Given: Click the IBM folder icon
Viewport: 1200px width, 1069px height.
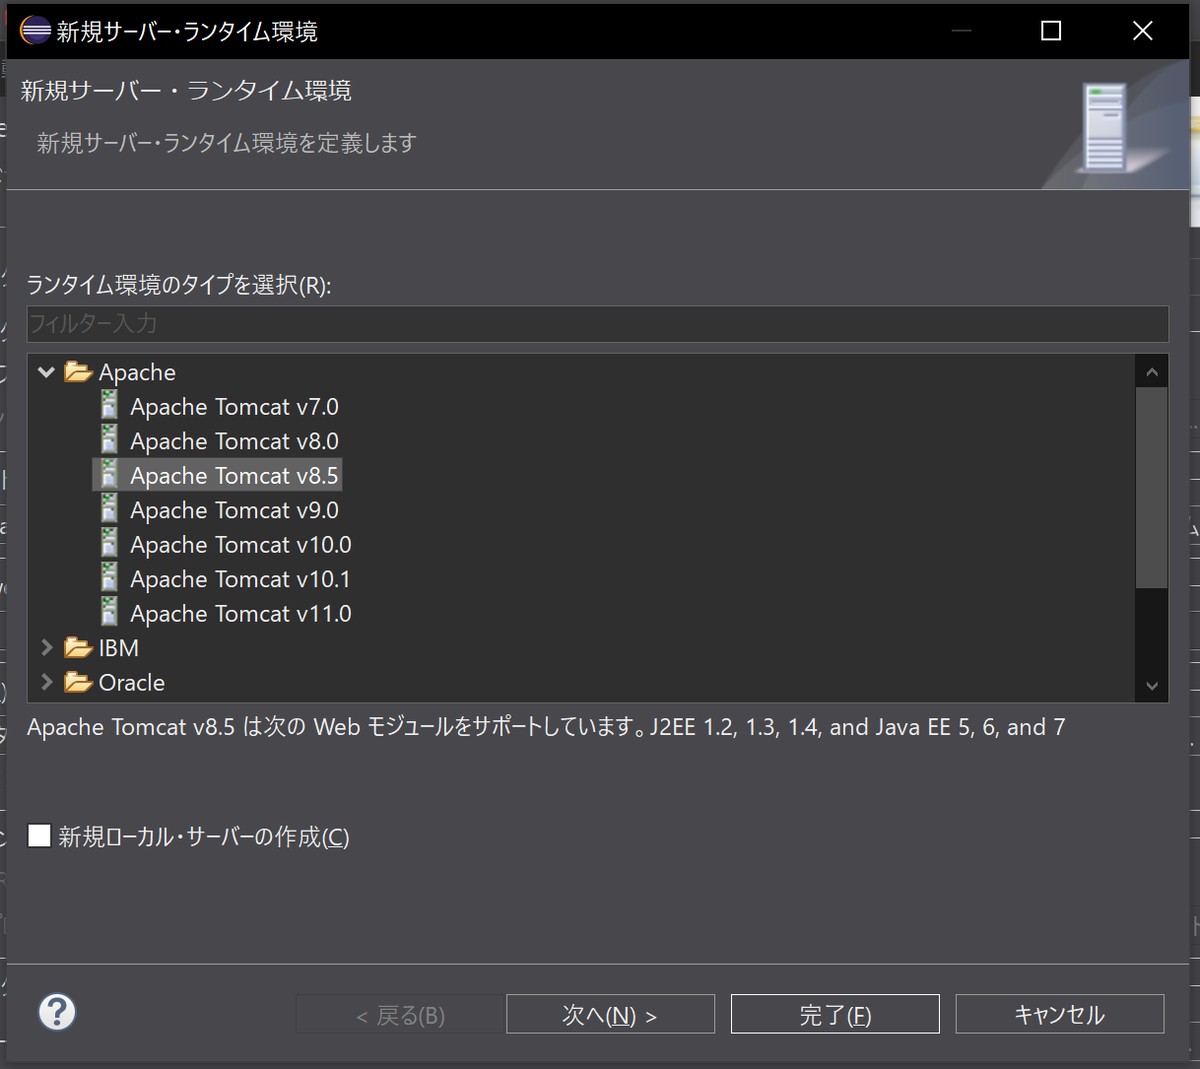Looking at the screenshot, I should (78, 648).
